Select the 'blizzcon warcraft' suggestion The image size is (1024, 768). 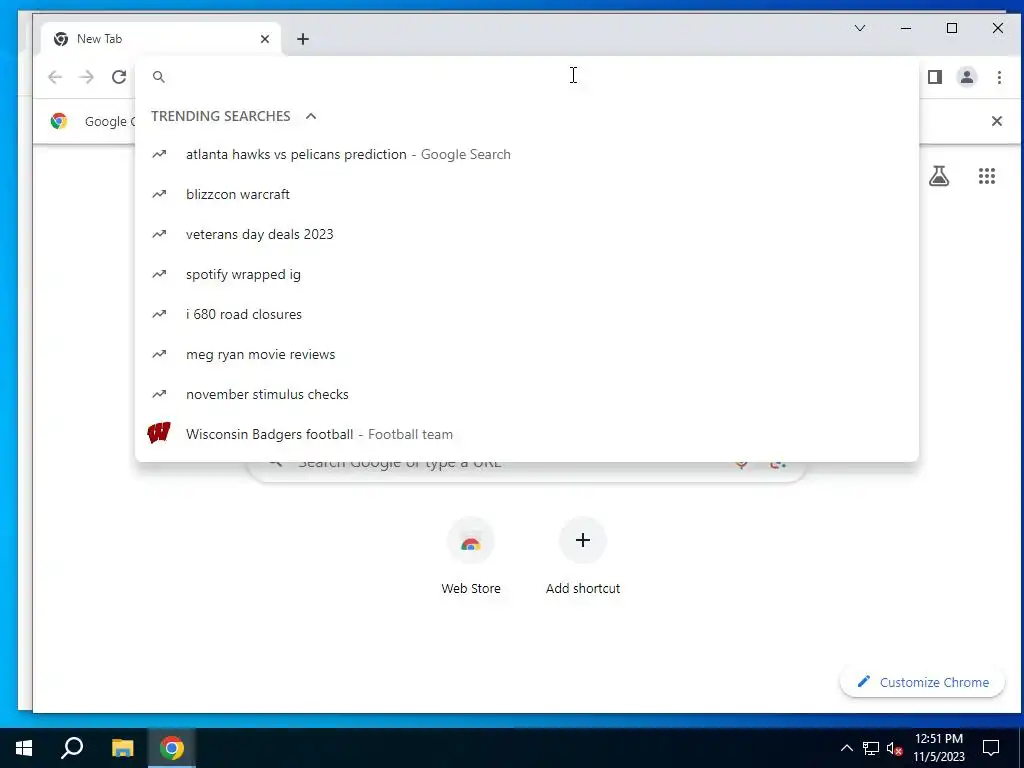coord(526,194)
